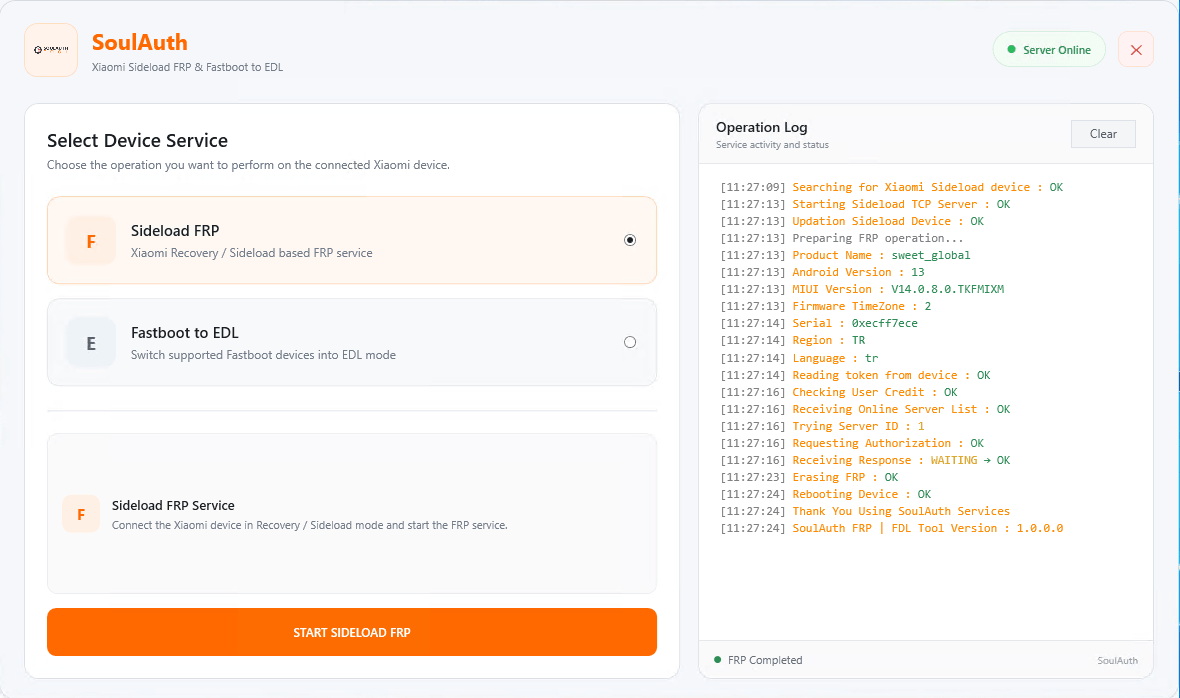Click the 'FRP Completed' status text
Screen dimensions: 1180x698
(x=765, y=660)
